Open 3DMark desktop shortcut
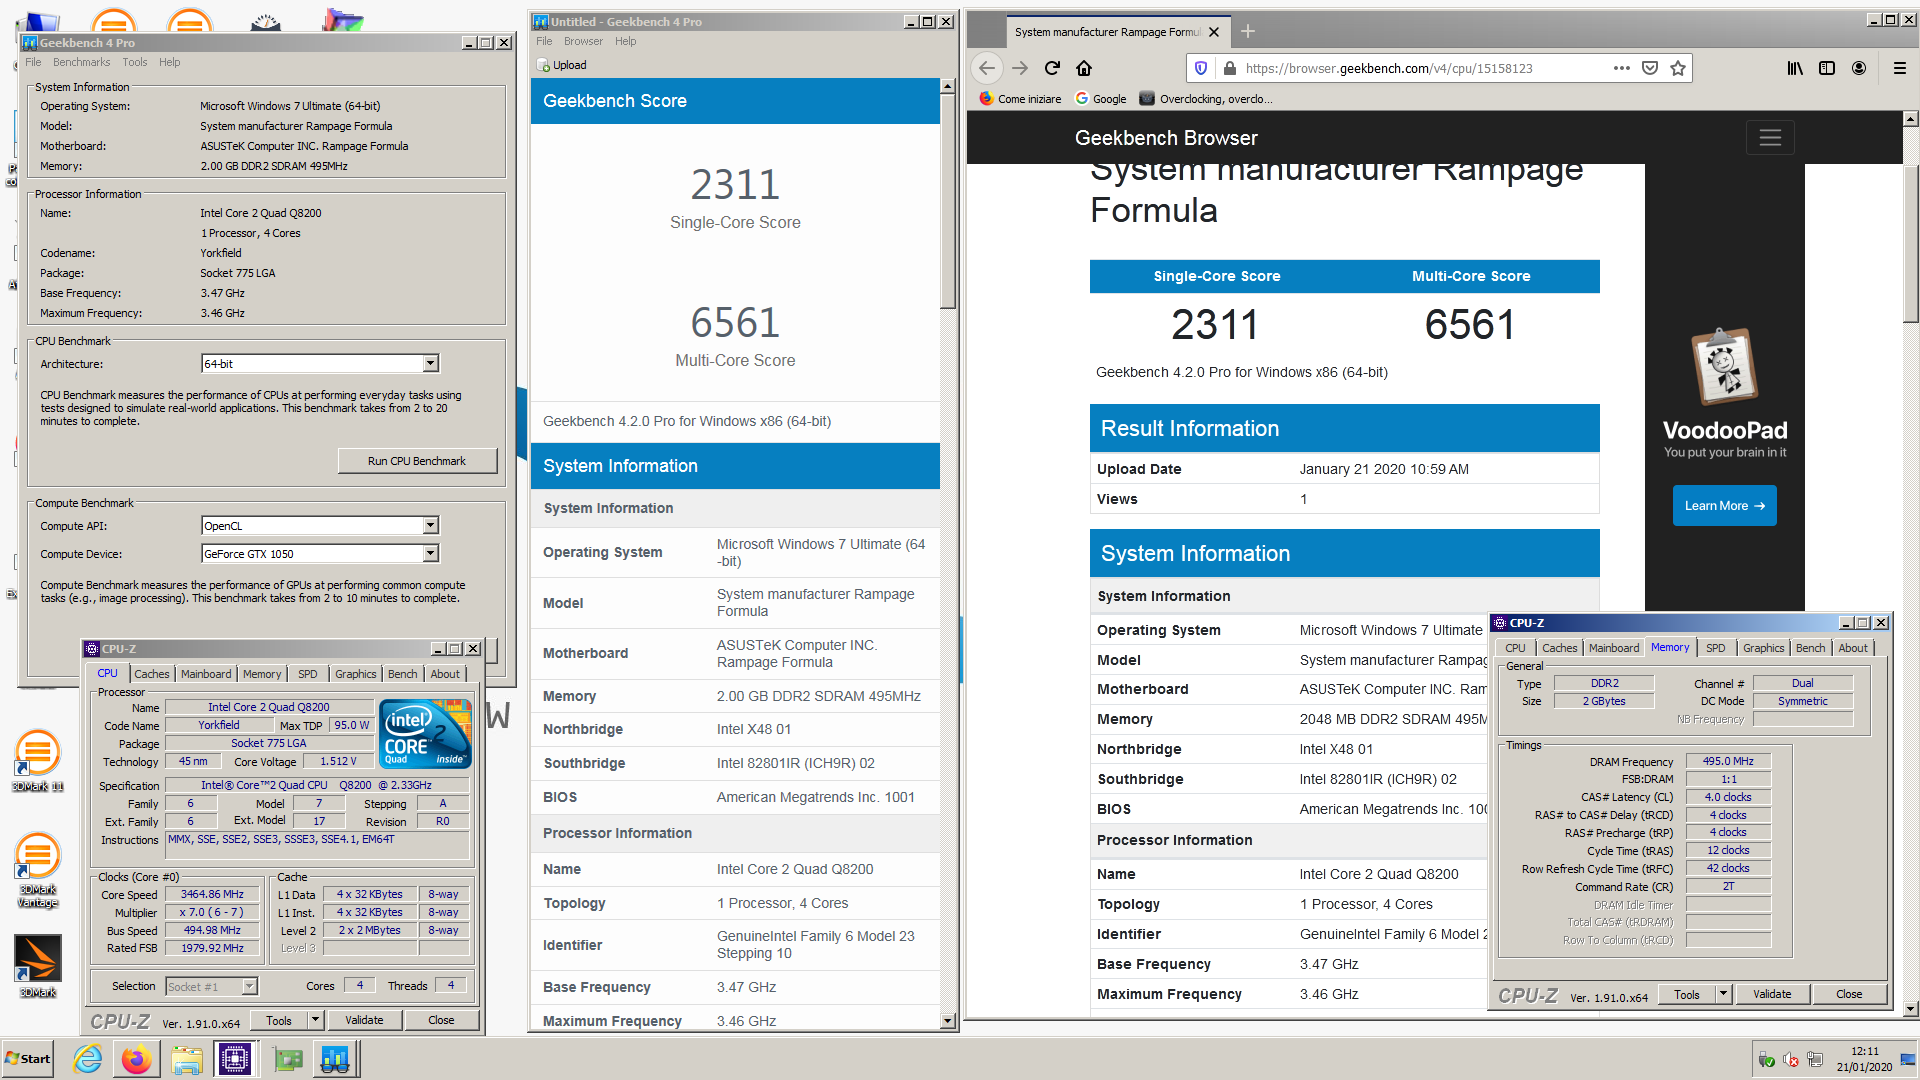1920x1080 pixels. point(37,966)
